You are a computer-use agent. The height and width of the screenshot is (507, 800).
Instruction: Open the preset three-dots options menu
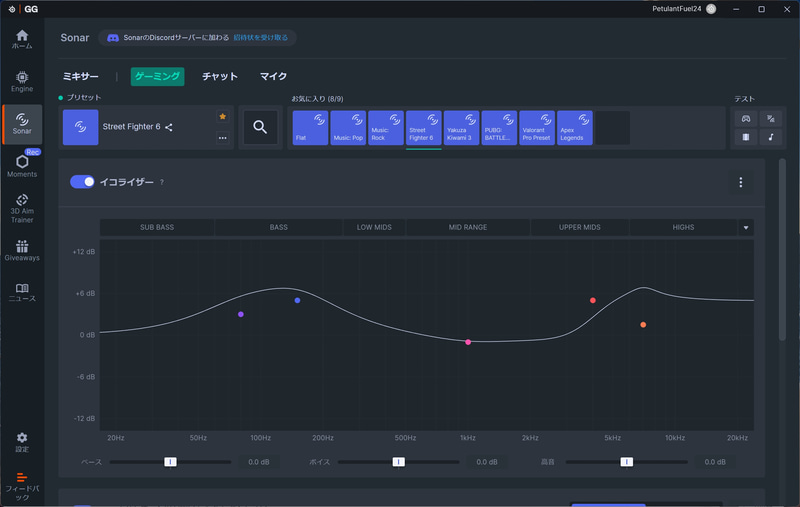[x=222, y=138]
